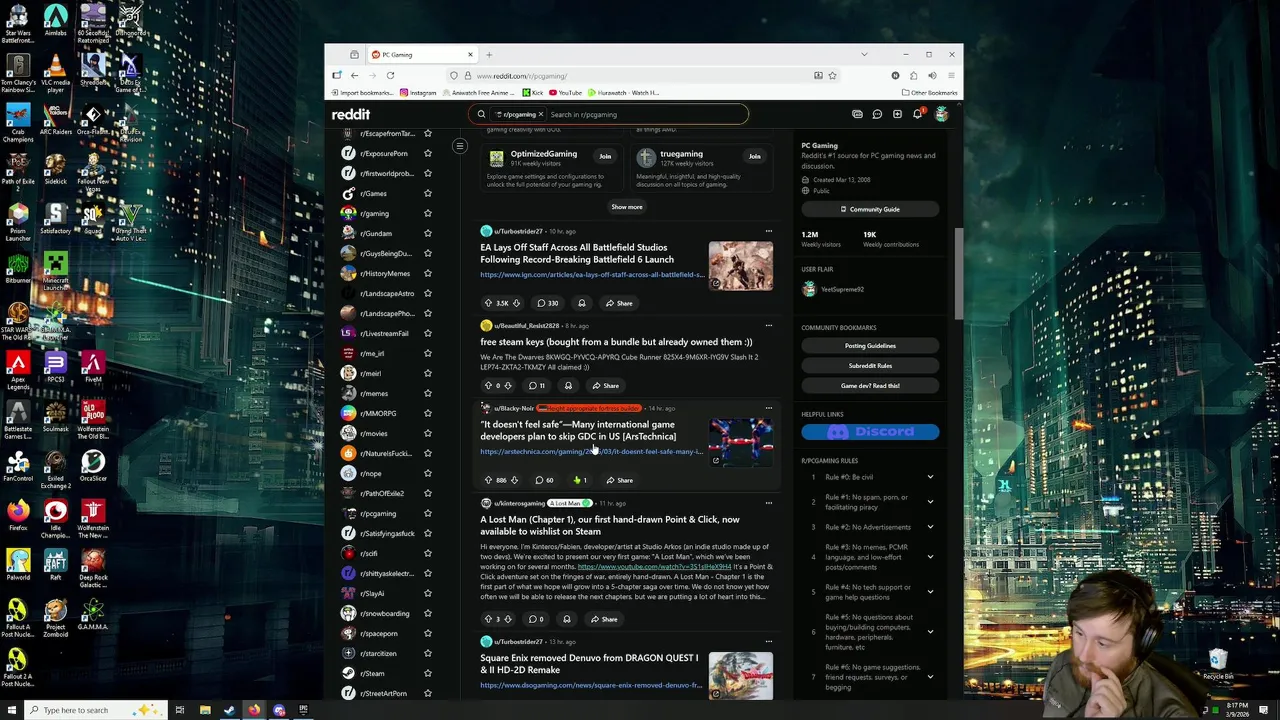Open user avatar profile menu
Screen dimensions: 1280x720
pyautogui.click(x=941, y=114)
